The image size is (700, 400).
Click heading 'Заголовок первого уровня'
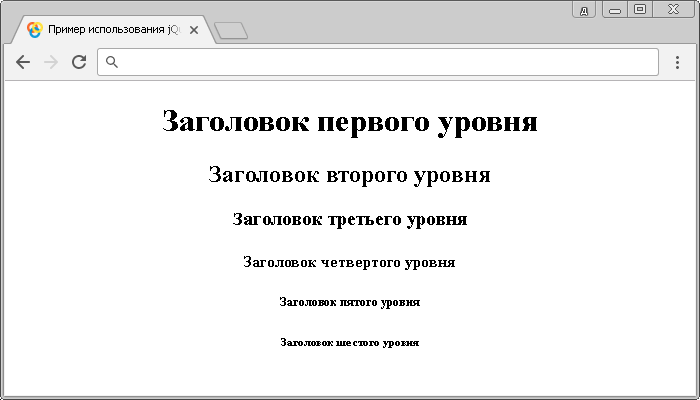click(x=350, y=121)
